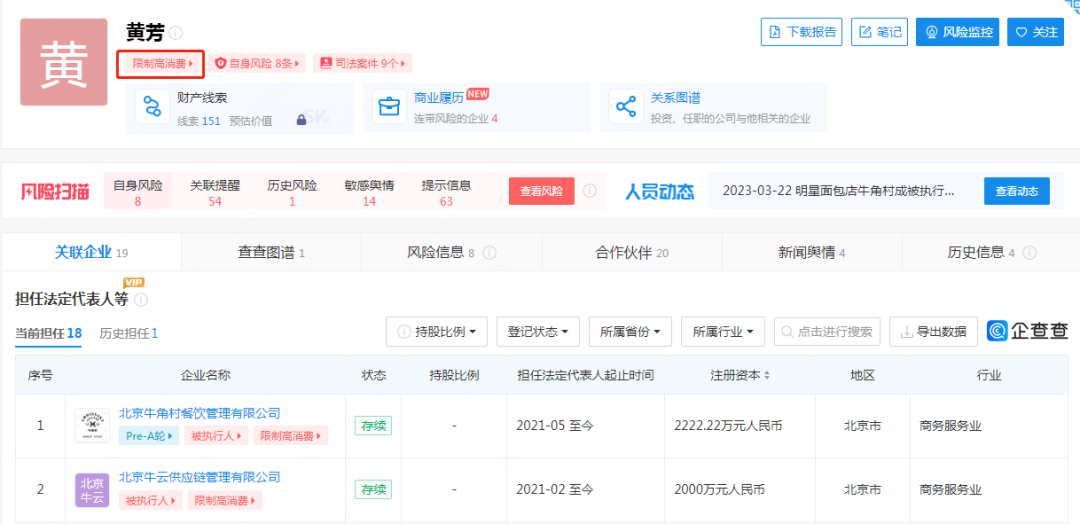Select the 历史担任 sub-tab
Viewport: 1080px width, 524px height.
(x=128, y=333)
